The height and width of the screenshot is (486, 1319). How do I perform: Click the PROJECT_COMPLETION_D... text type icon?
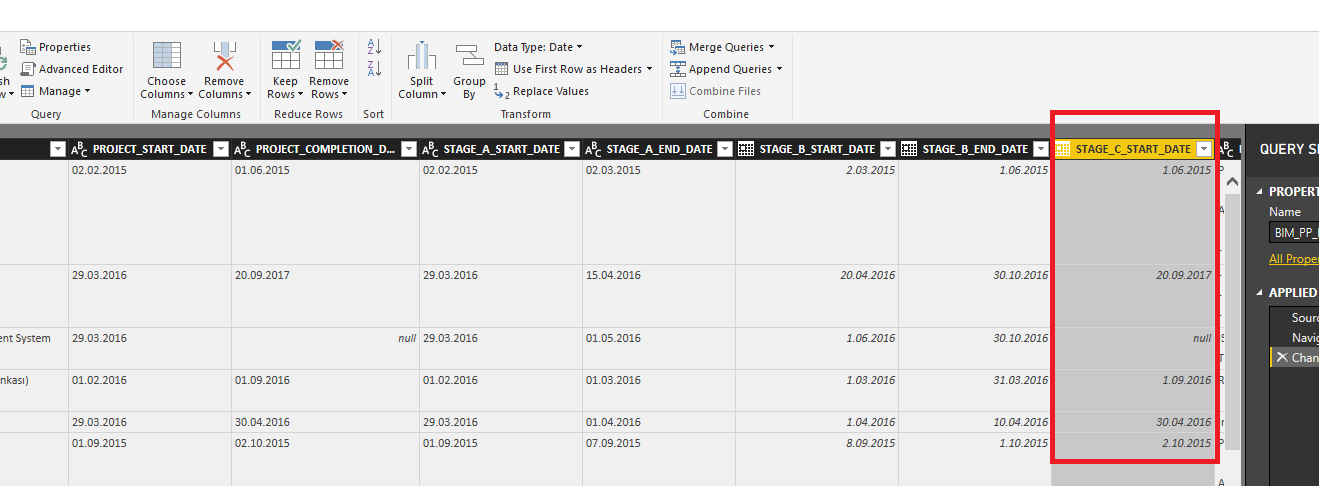(x=243, y=149)
